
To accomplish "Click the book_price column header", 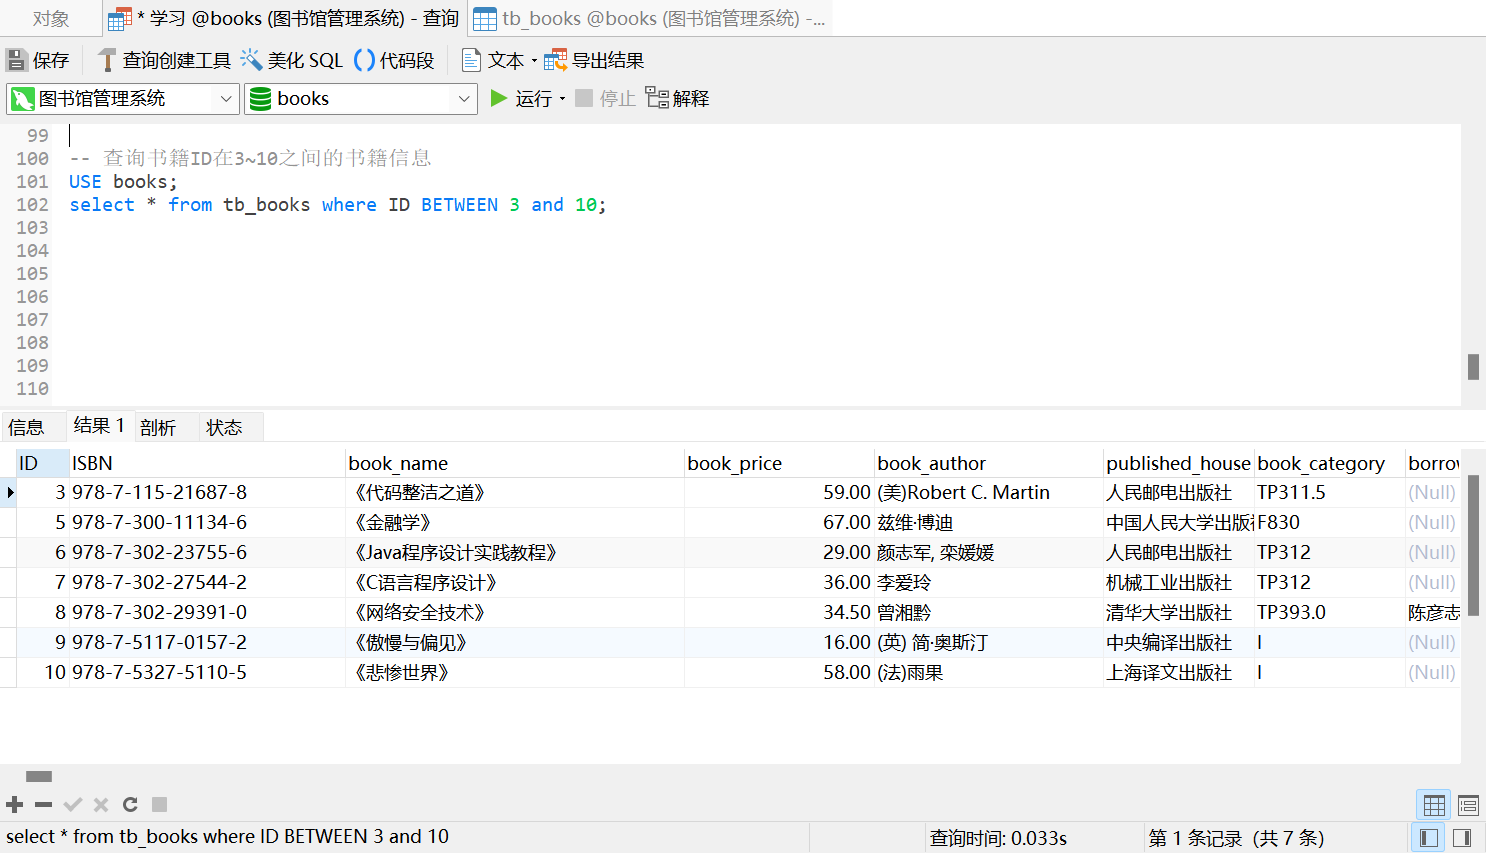I will pos(779,463).
